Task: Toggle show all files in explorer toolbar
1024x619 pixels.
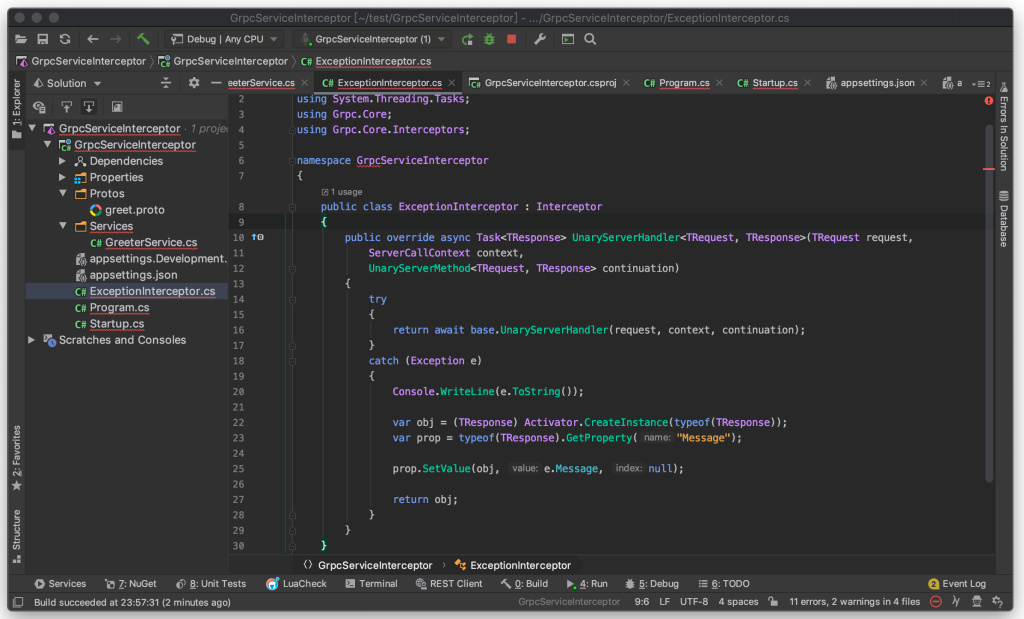Action: (x=39, y=106)
